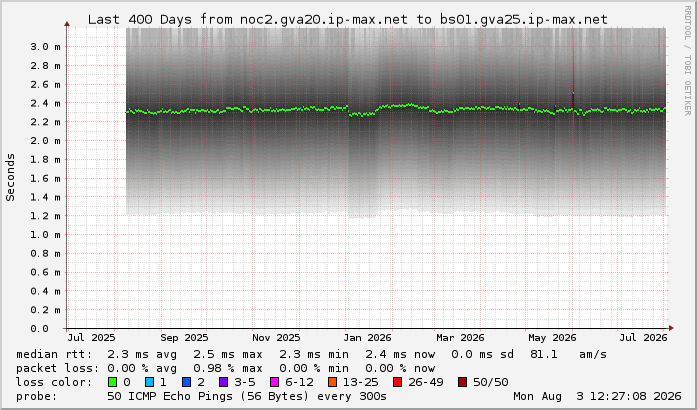Click the green loss color swatch for 0
The image size is (697, 410).
113,382
